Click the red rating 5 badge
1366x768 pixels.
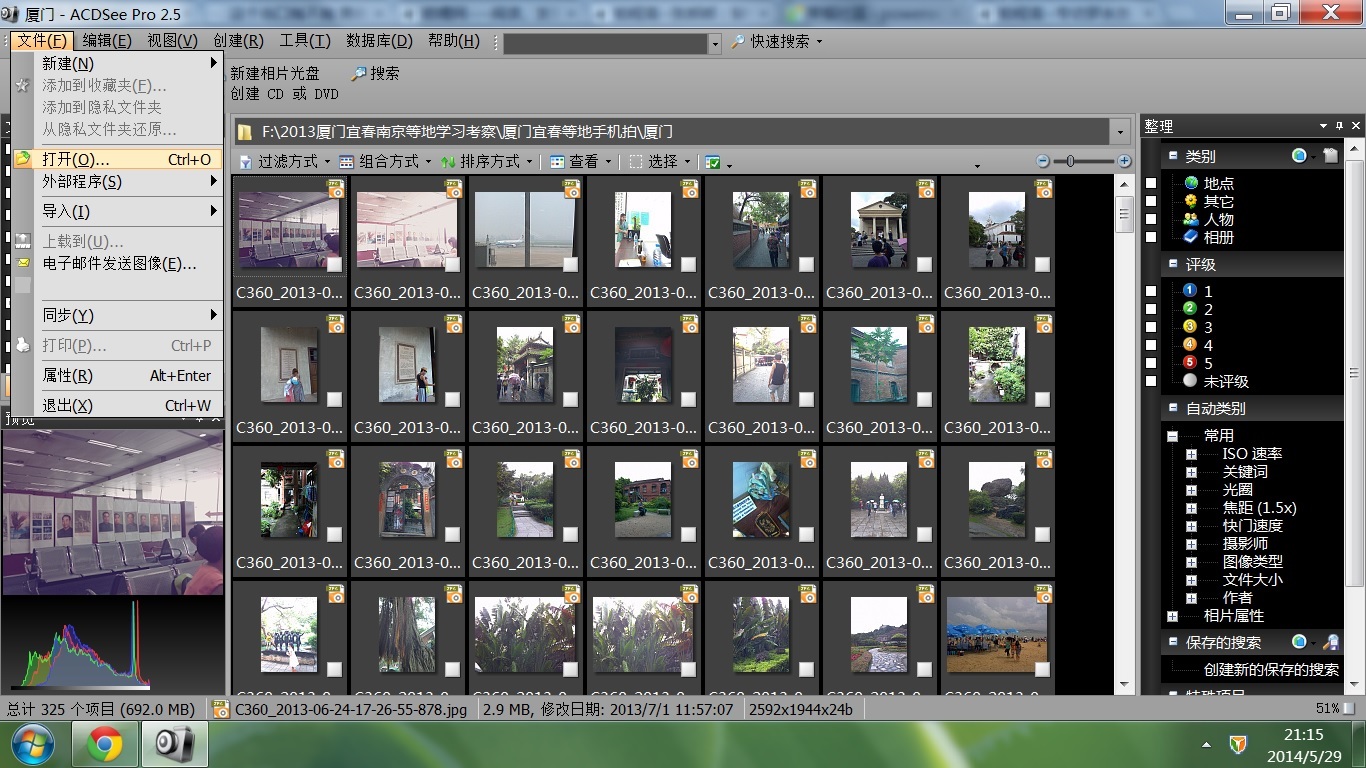[x=1190, y=363]
